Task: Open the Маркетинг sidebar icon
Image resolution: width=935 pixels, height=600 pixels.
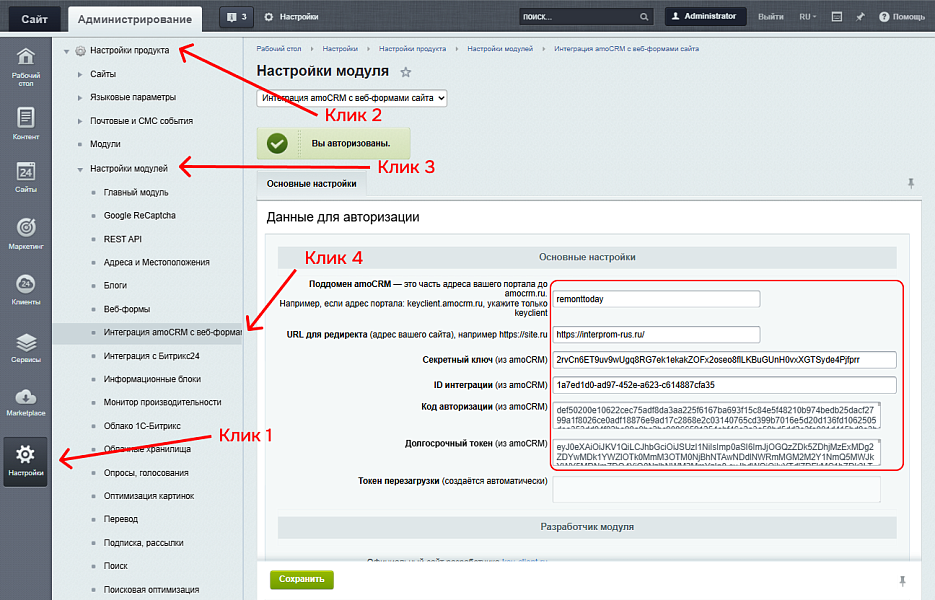Action: [26, 231]
